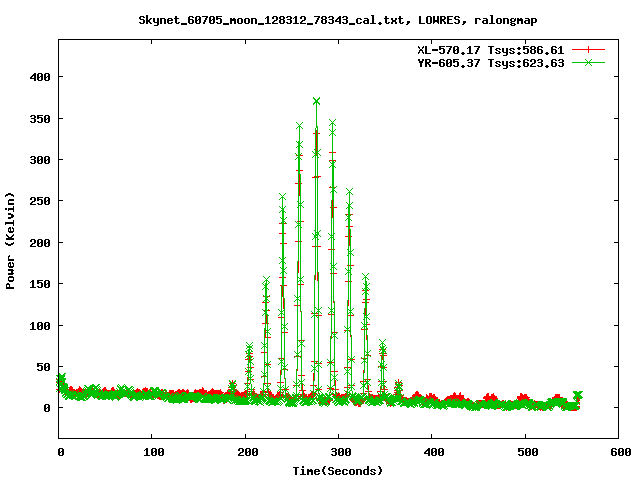Click the 400 tick label on the power axis
The width and height of the screenshot is (640, 480).
pos(40,77)
